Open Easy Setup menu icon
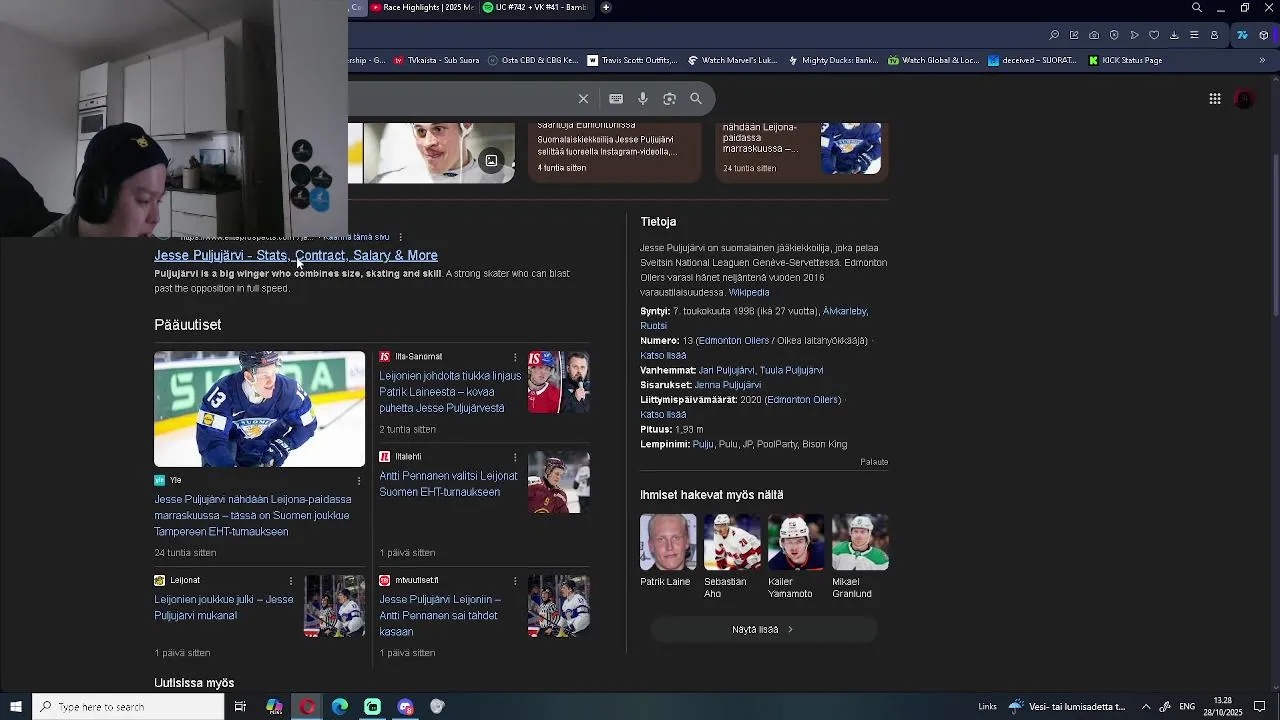 click(1194, 35)
